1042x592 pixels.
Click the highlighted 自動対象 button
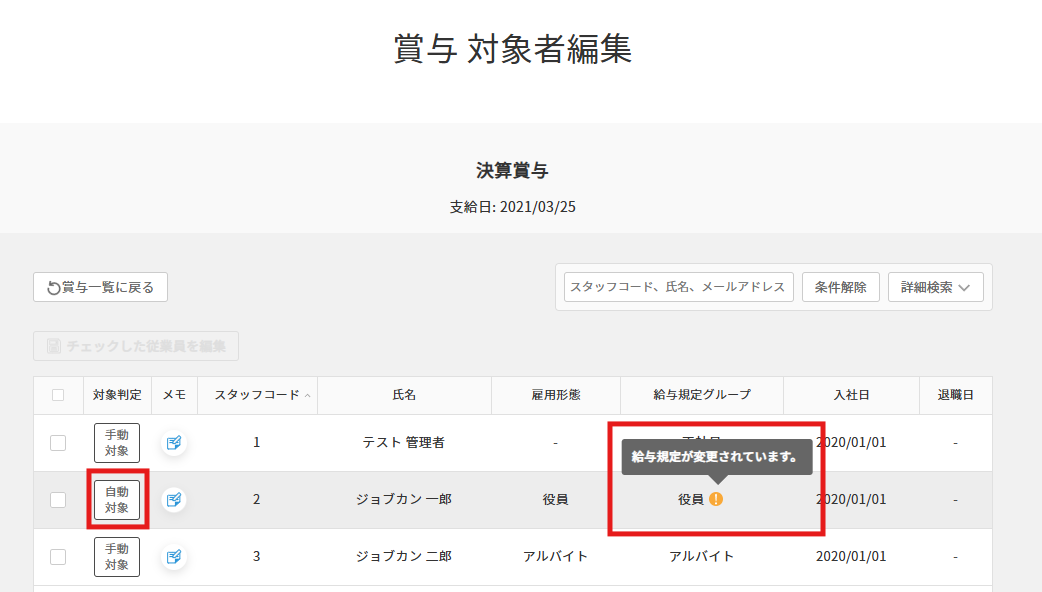coord(116,500)
